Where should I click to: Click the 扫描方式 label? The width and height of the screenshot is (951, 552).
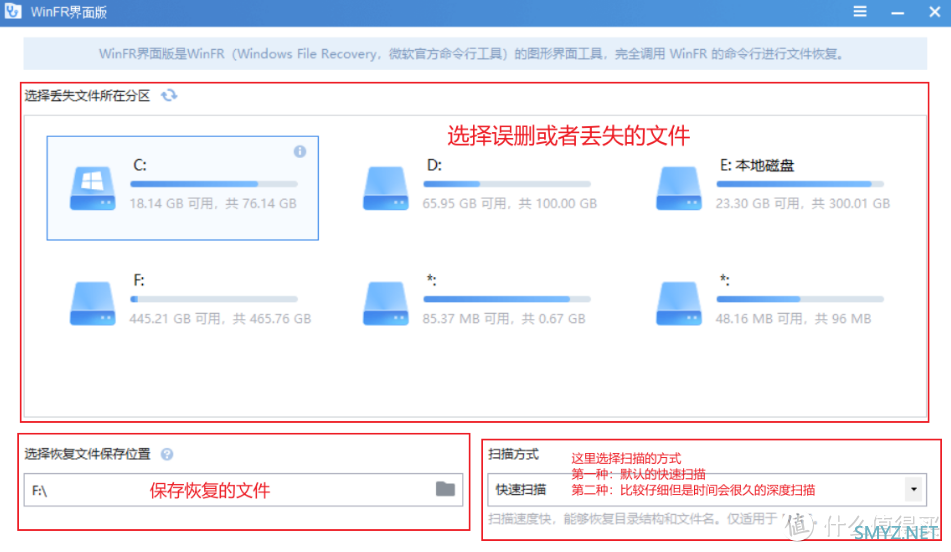(514, 454)
